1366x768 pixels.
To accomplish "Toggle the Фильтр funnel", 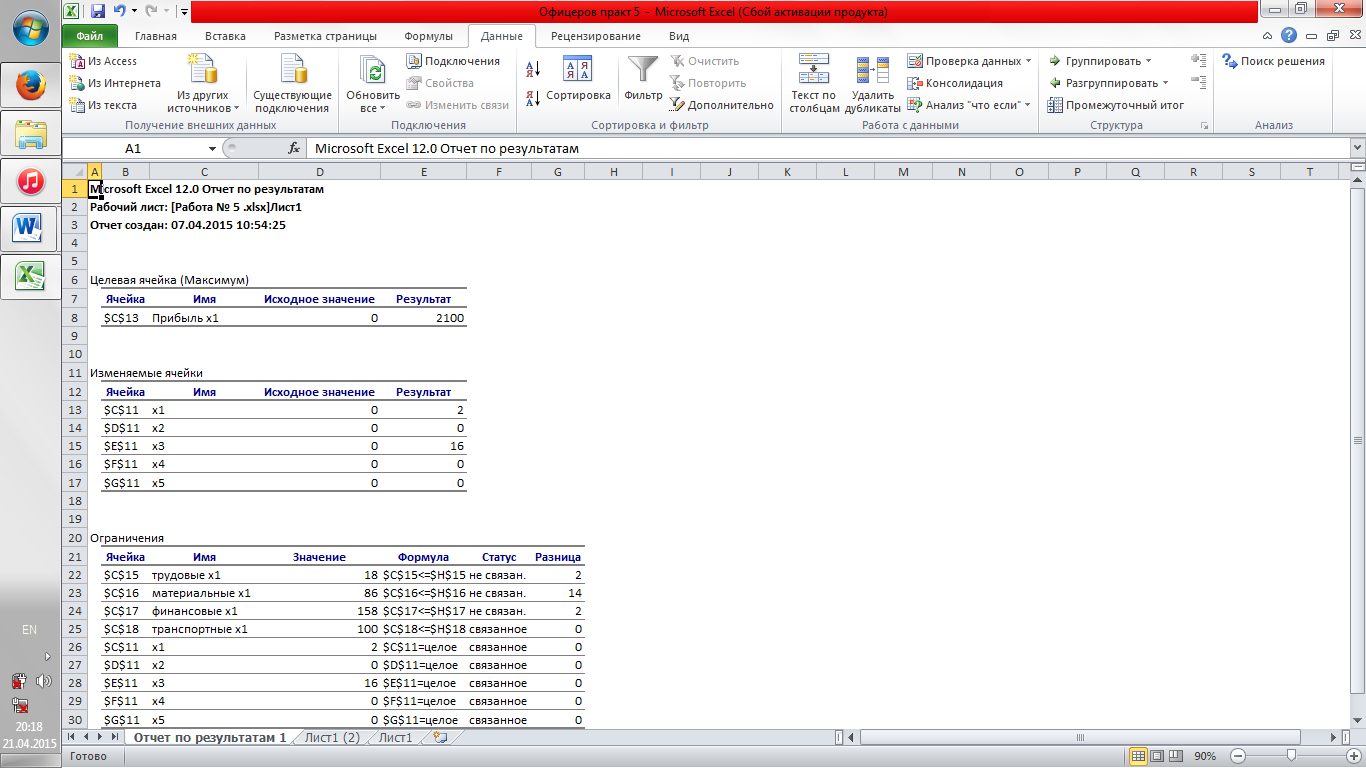I will 643,80.
